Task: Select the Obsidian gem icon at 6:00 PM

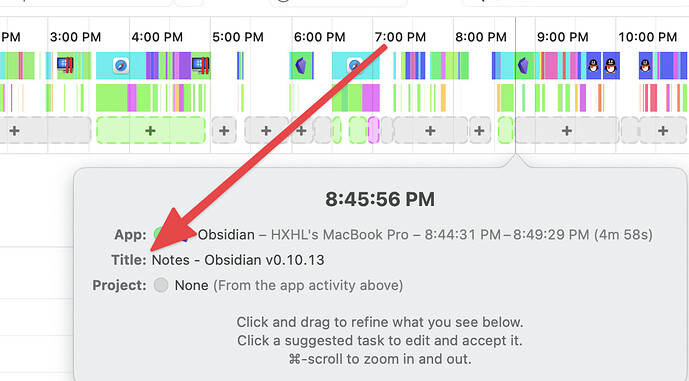Action: (x=301, y=65)
